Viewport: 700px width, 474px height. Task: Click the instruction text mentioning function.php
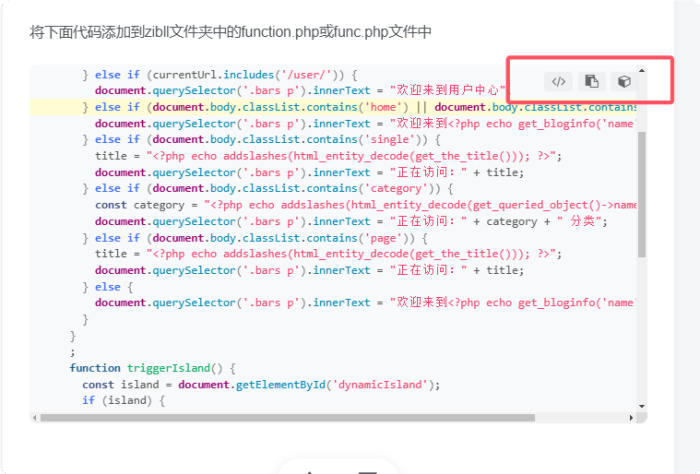230,32
